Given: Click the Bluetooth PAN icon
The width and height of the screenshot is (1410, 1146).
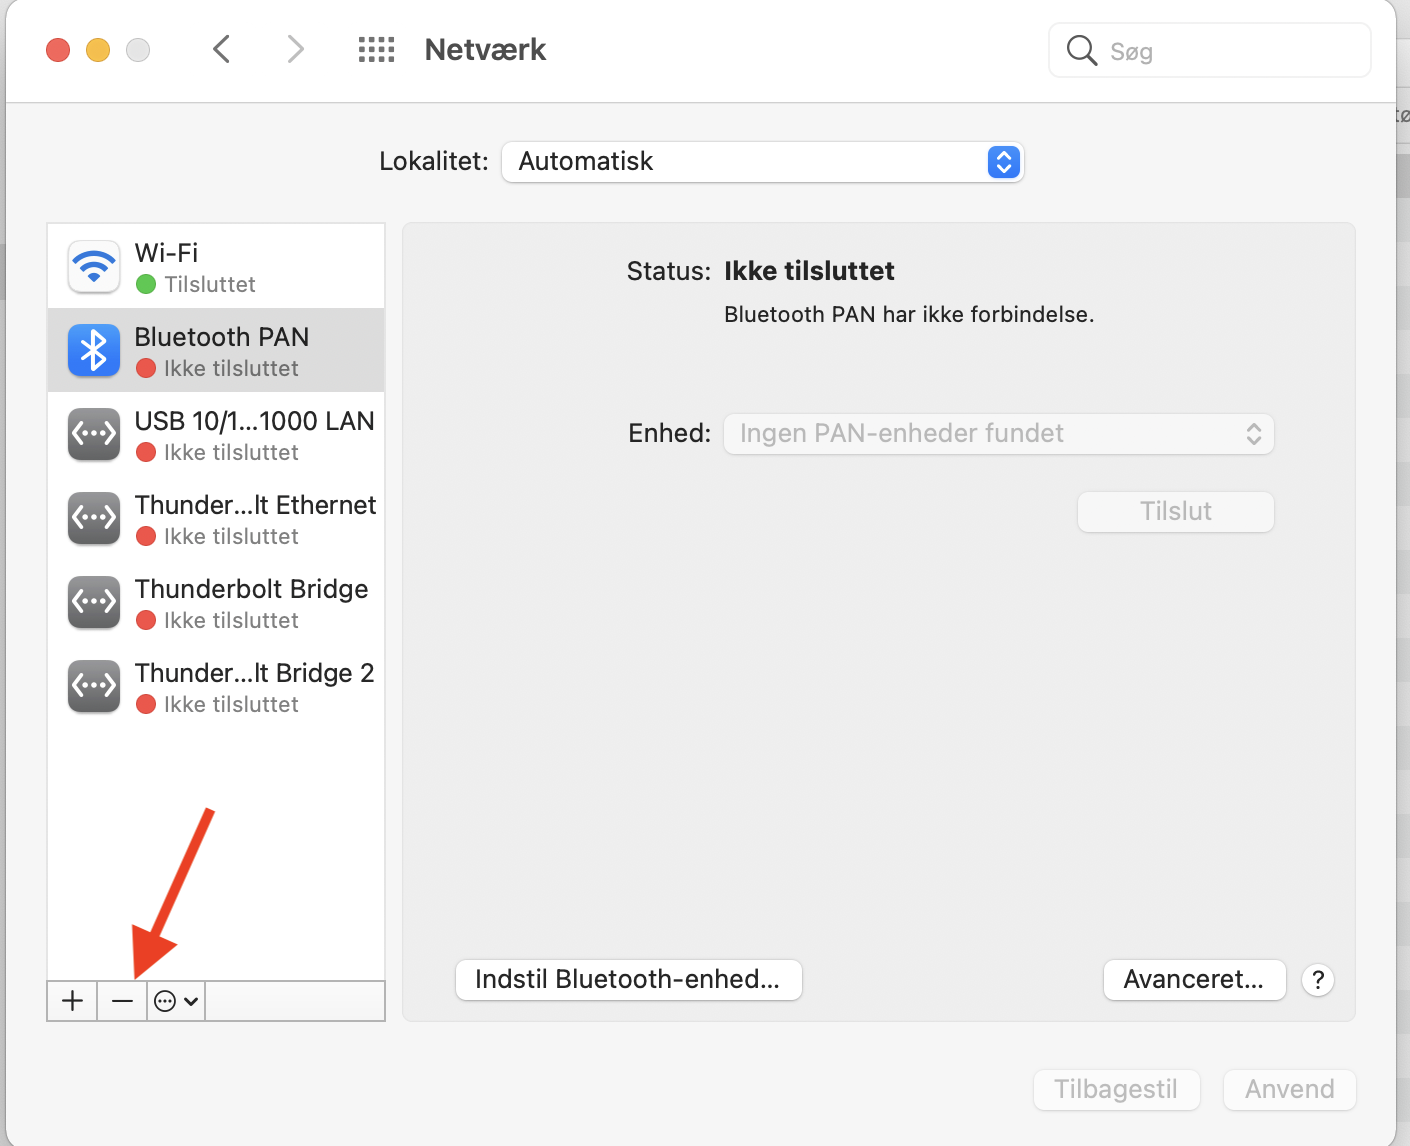Looking at the screenshot, I should [x=94, y=350].
